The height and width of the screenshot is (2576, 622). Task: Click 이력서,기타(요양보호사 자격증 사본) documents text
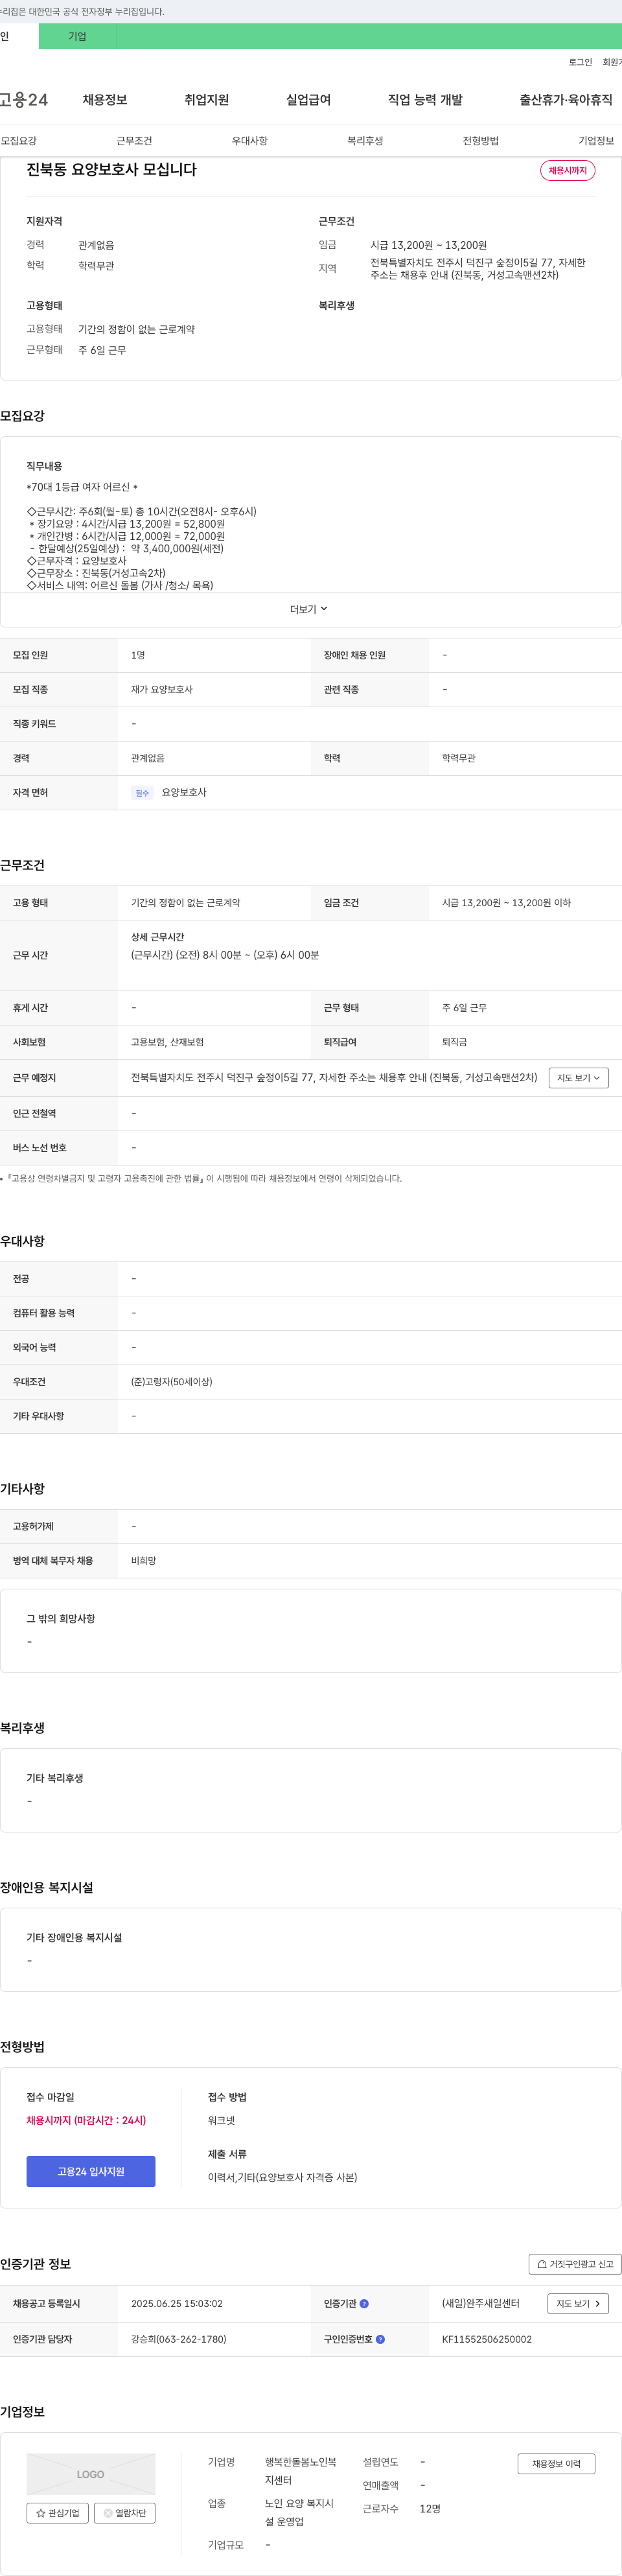pyautogui.click(x=282, y=2177)
